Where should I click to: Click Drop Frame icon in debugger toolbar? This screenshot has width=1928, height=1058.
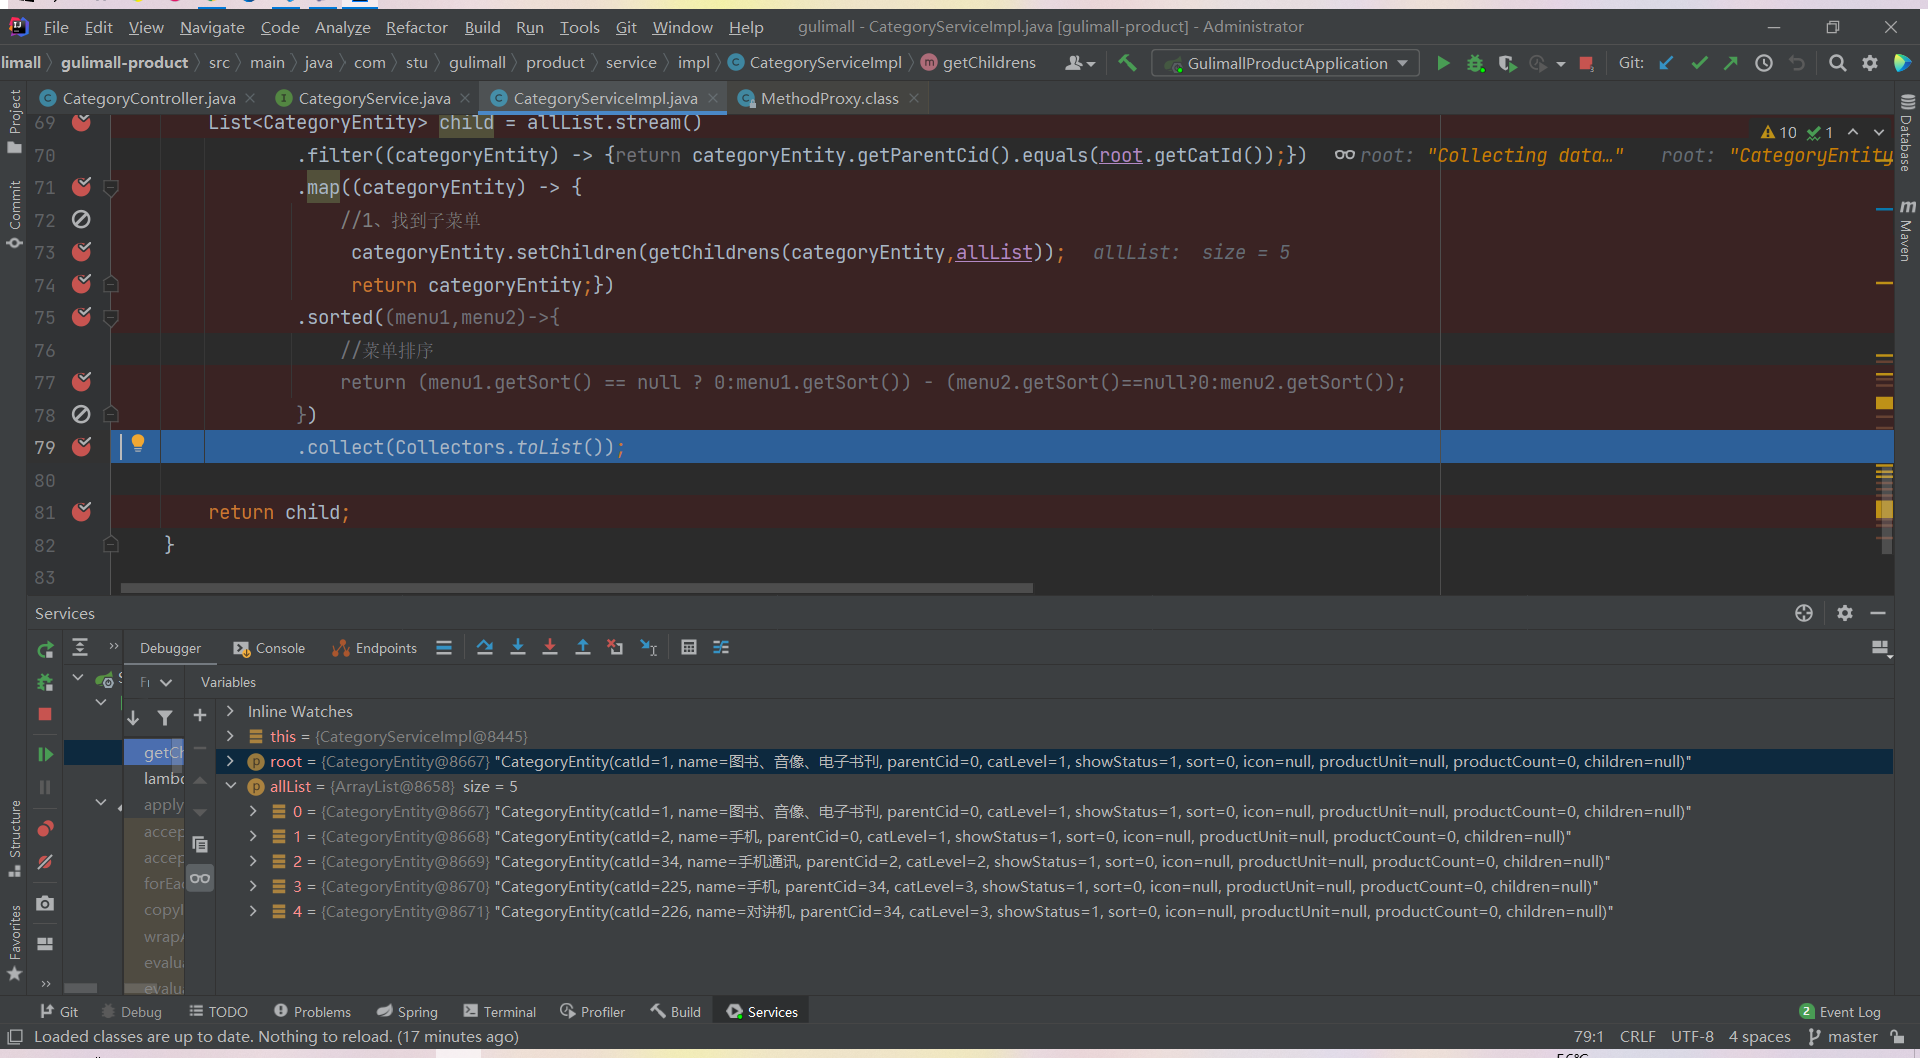point(615,648)
